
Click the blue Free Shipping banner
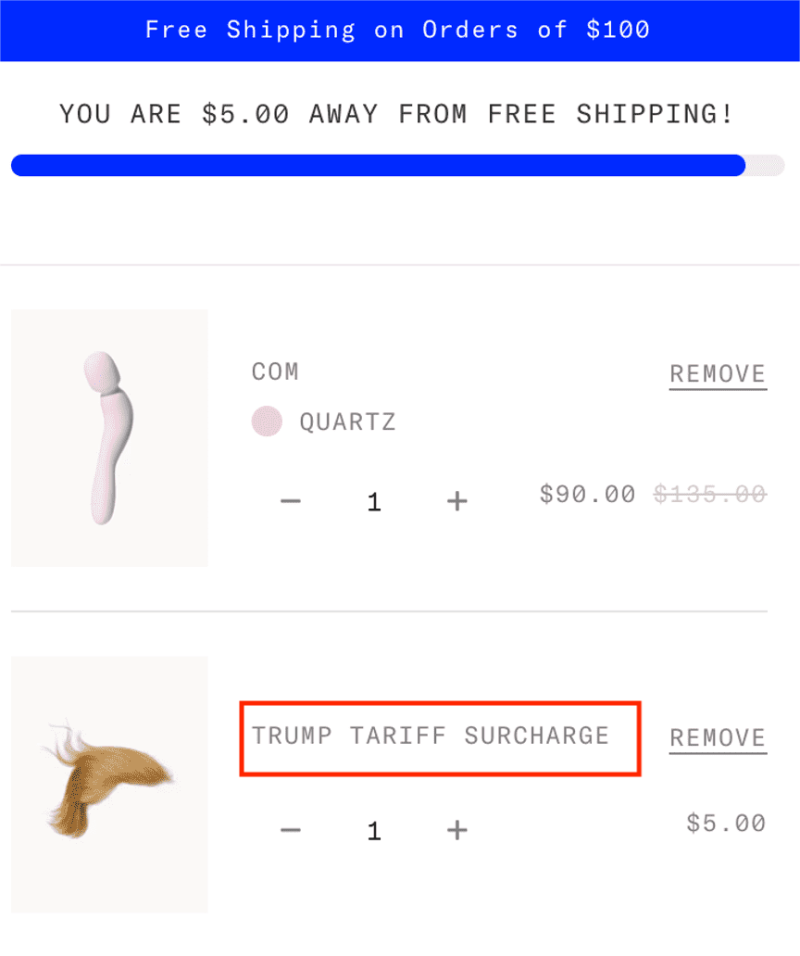[400, 30]
